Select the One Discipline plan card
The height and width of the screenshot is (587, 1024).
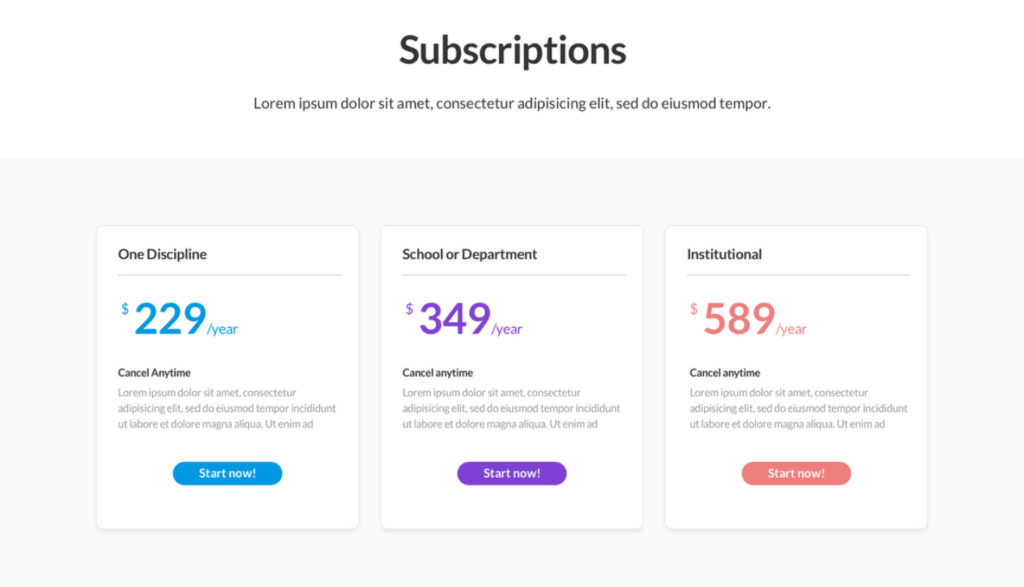tap(227, 375)
